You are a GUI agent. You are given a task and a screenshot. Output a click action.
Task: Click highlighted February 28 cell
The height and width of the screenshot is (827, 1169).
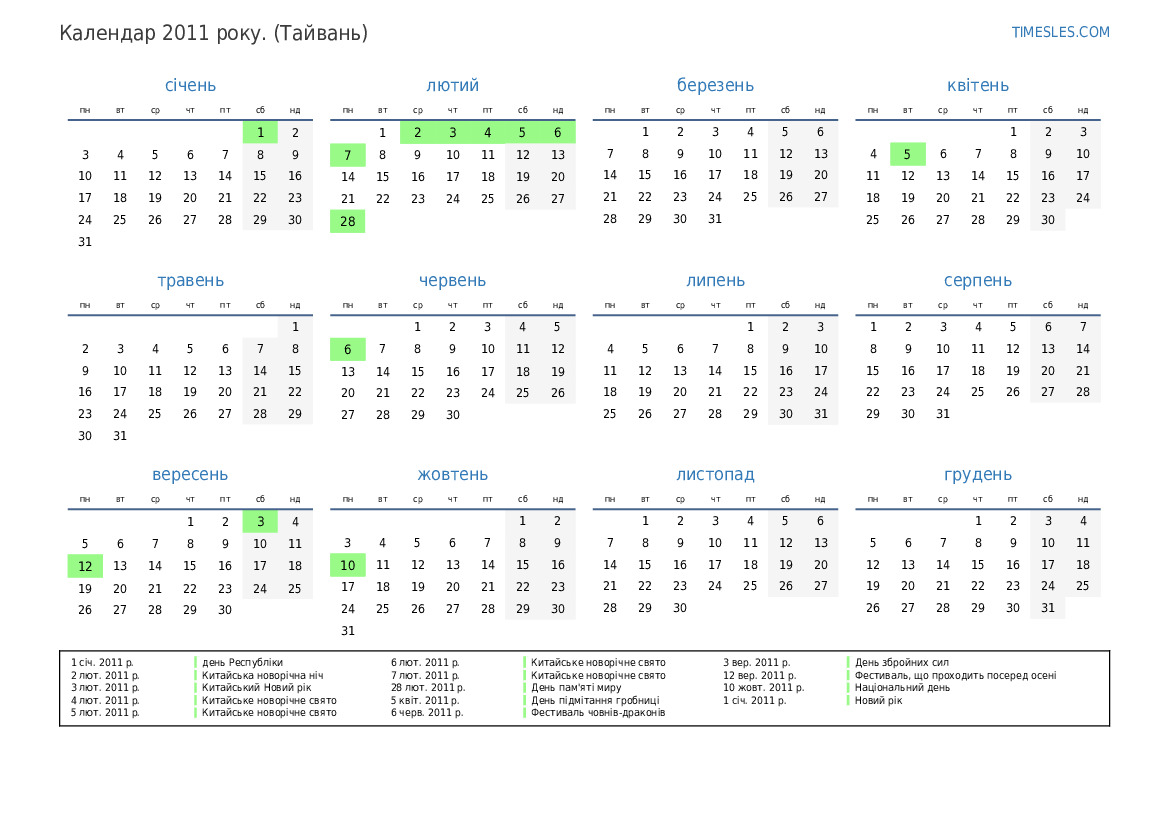[347, 221]
